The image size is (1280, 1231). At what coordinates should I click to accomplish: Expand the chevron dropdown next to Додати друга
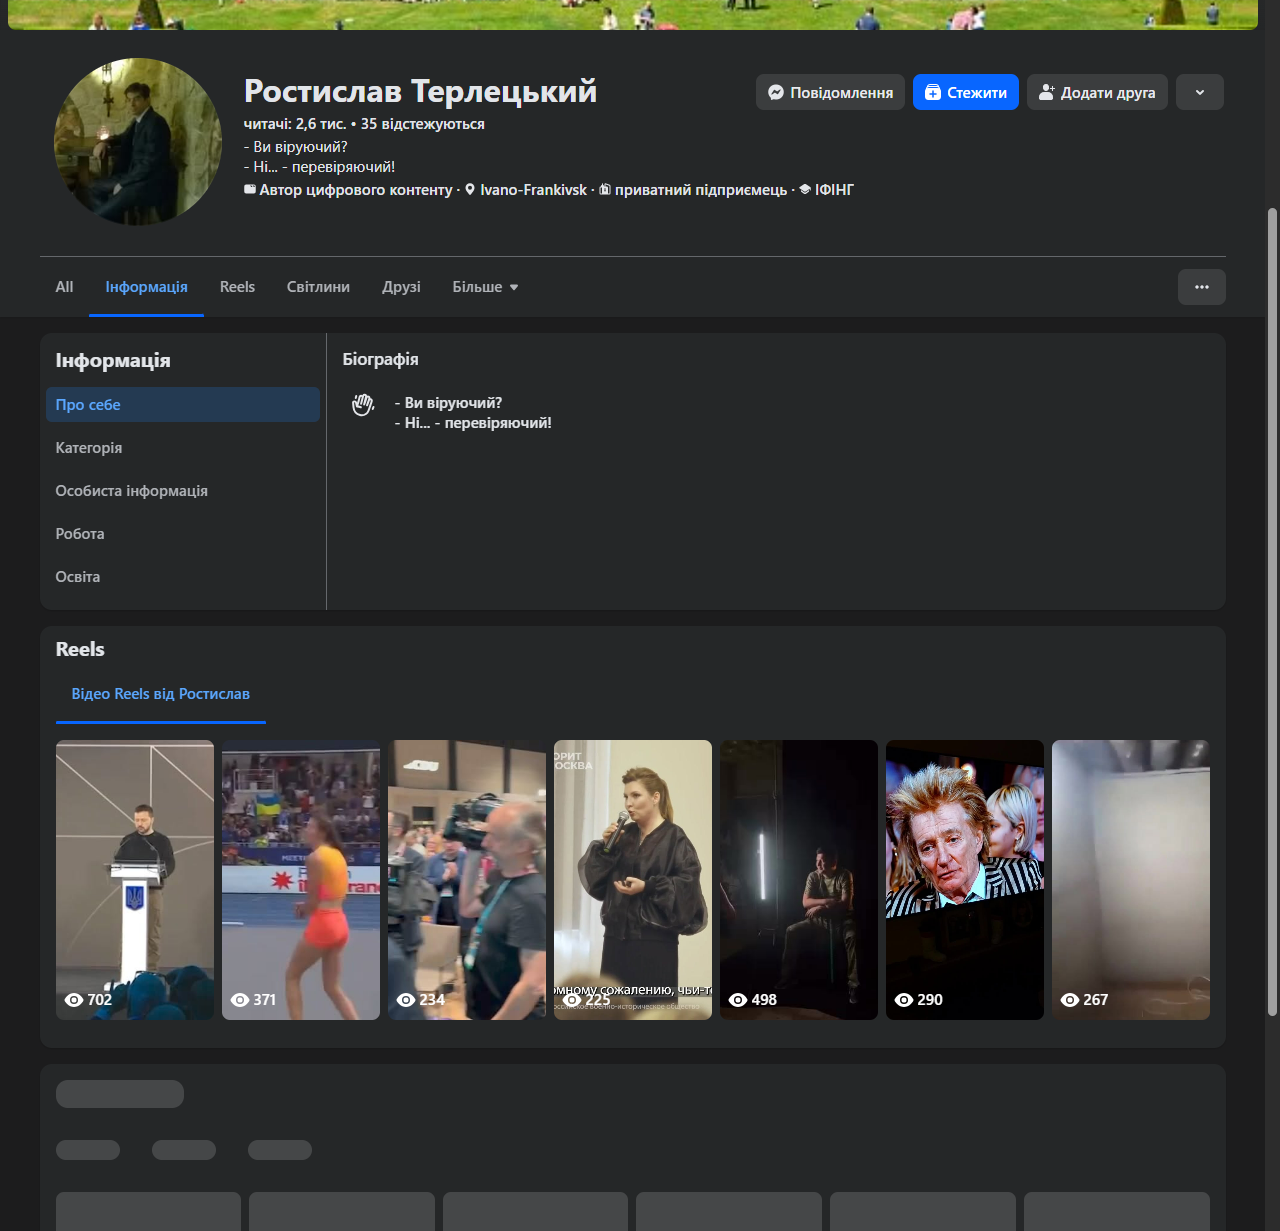point(1200,92)
